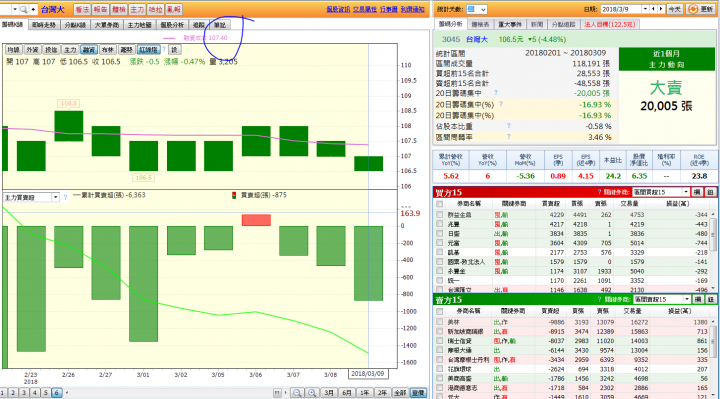
Task: Click the date field showing 2018/3/9
Action: 620,9
